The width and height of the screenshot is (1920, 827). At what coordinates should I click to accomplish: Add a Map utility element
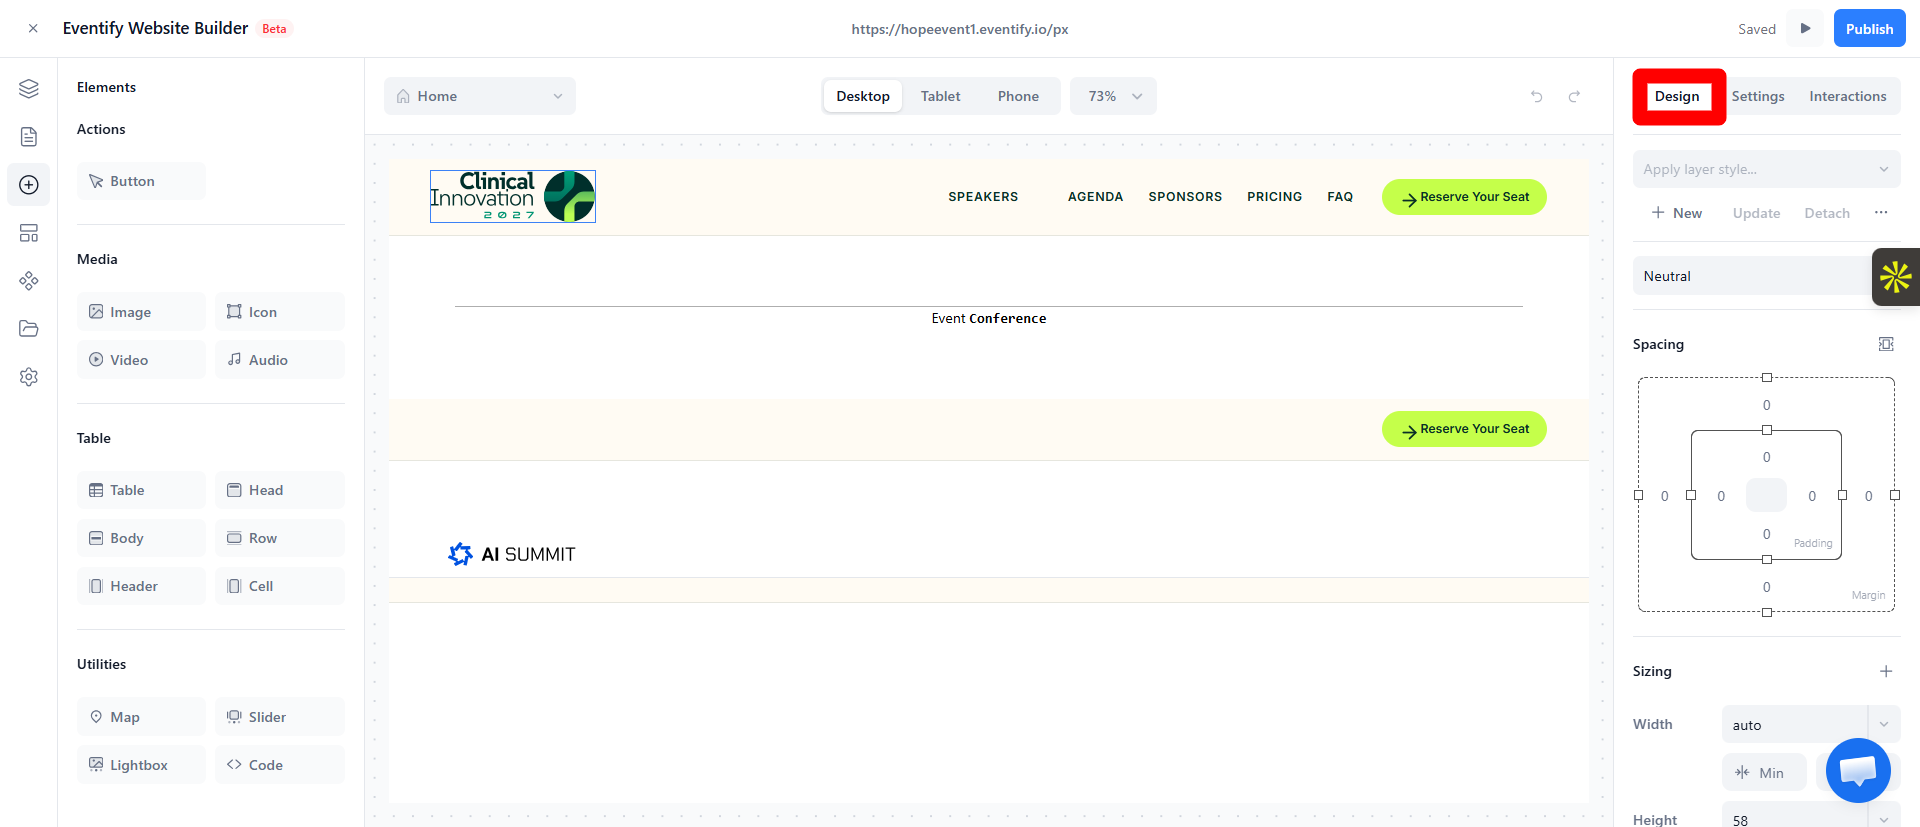(x=141, y=717)
